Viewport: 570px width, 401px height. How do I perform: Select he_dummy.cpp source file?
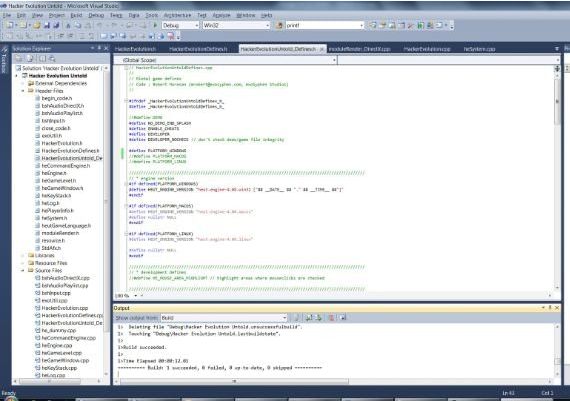59,330
